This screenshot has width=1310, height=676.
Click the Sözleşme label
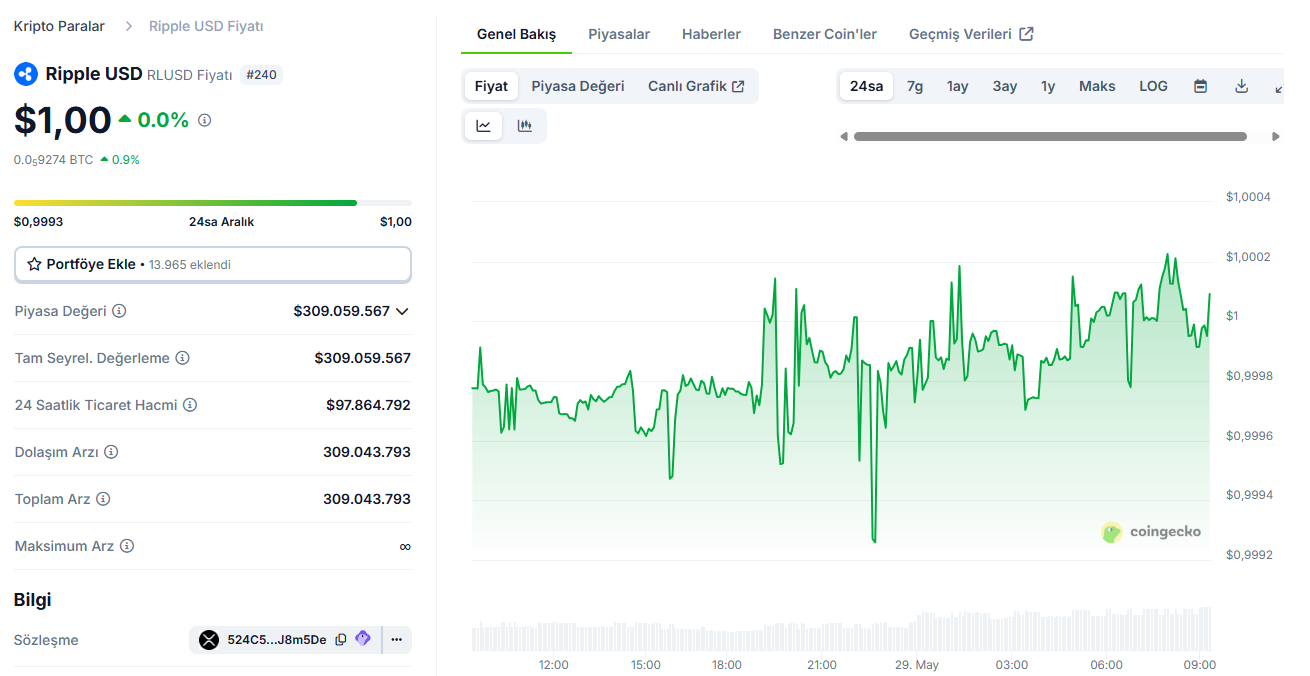tap(46, 640)
